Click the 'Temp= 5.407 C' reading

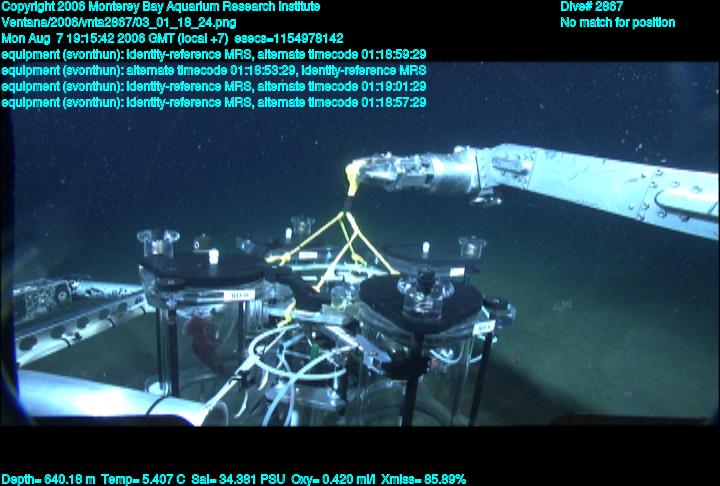[143, 480]
